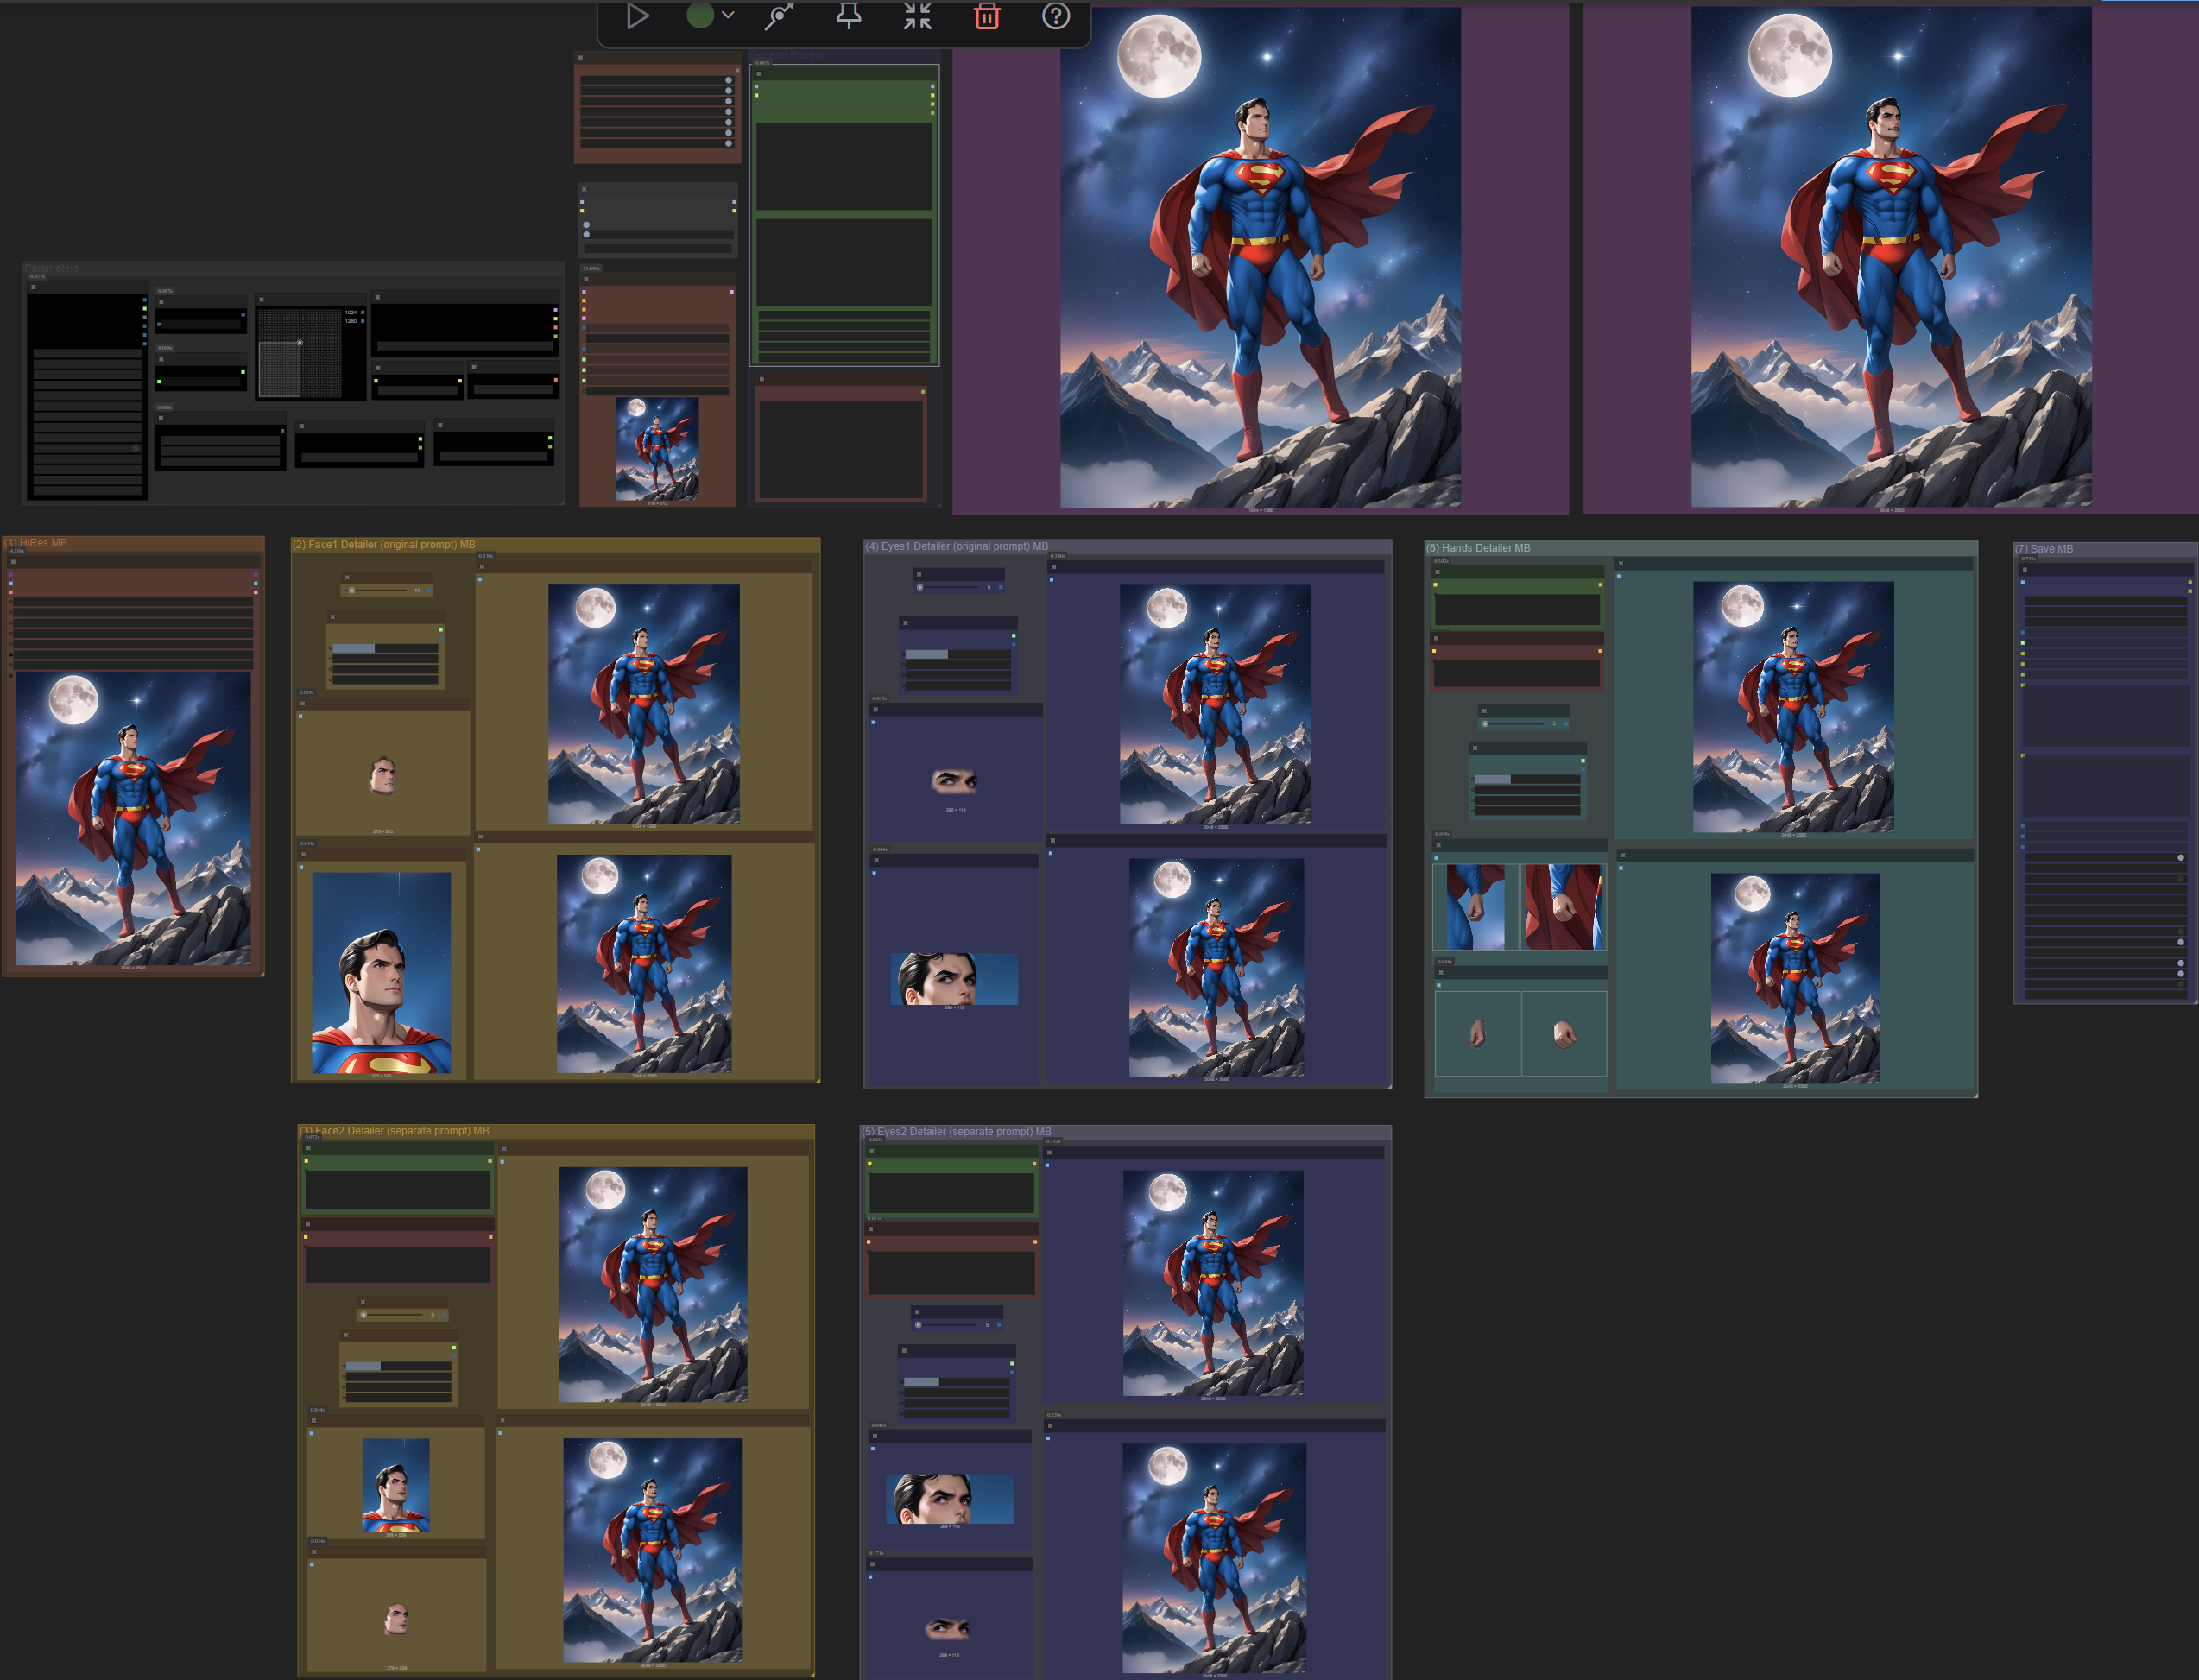
Task: Click the resolution grid handle in Parameters
Action: [x=299, y=343]
